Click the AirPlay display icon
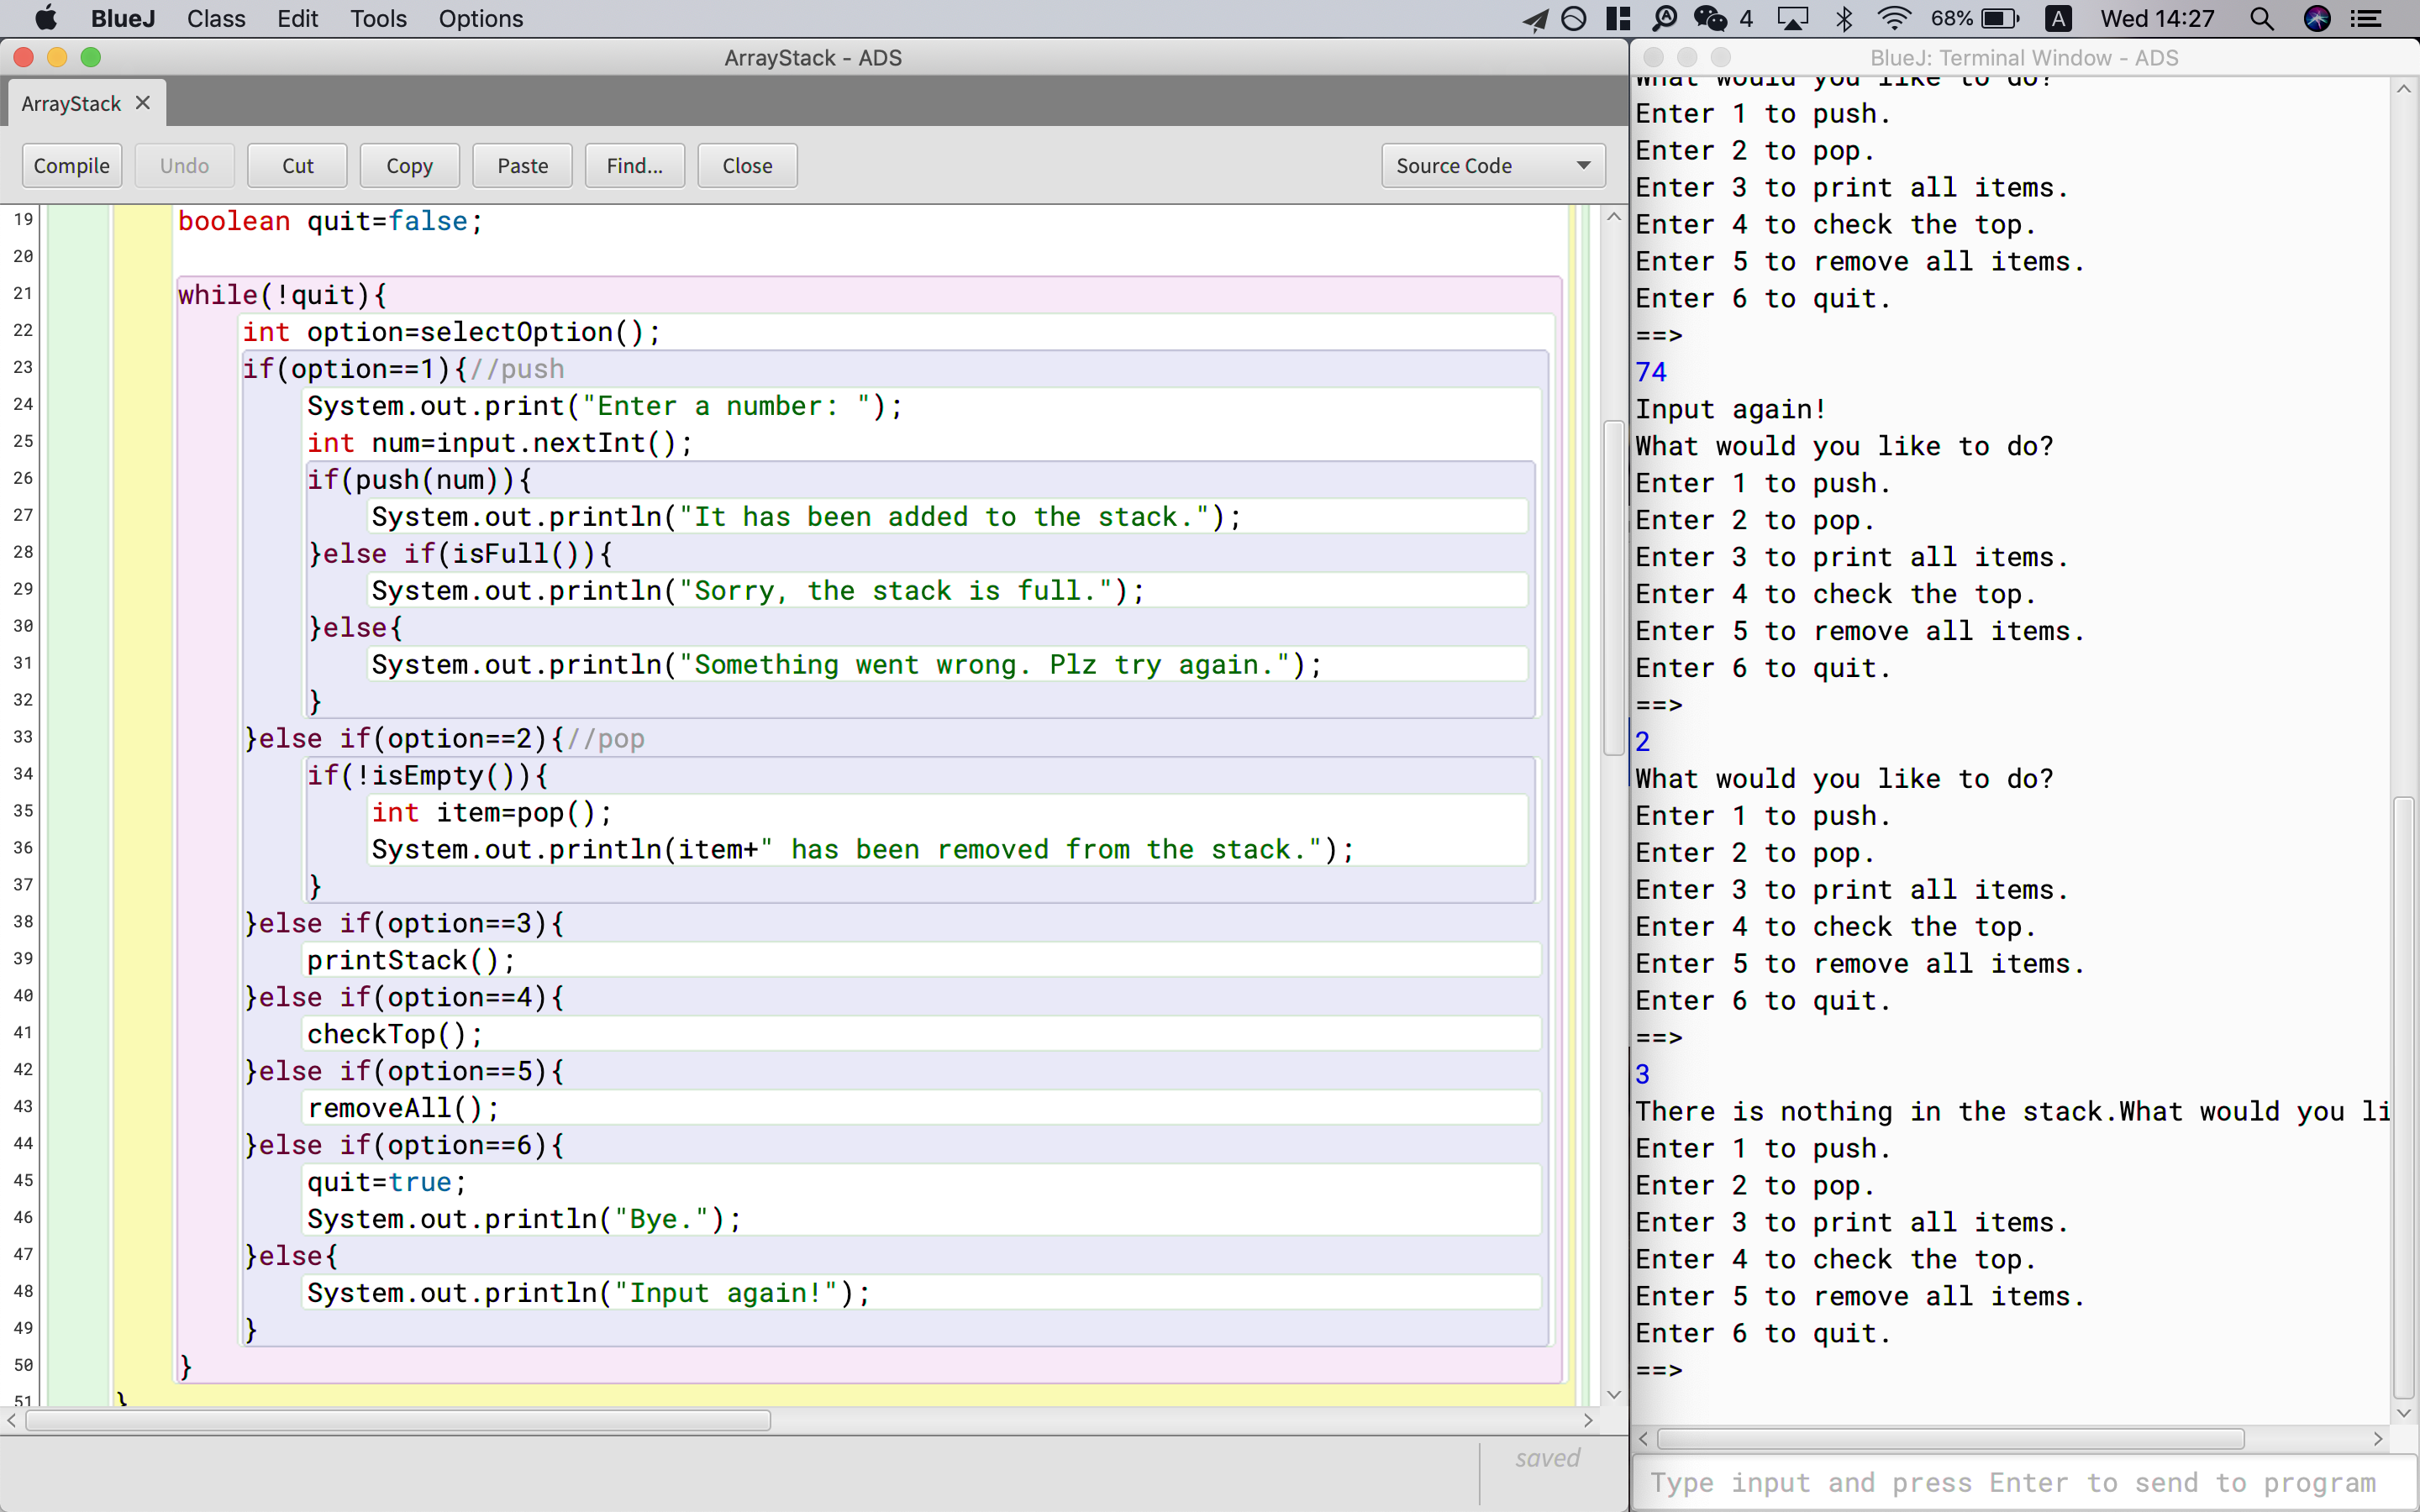Viewport: 2420px width, 1512px height. coord(1792,19)
